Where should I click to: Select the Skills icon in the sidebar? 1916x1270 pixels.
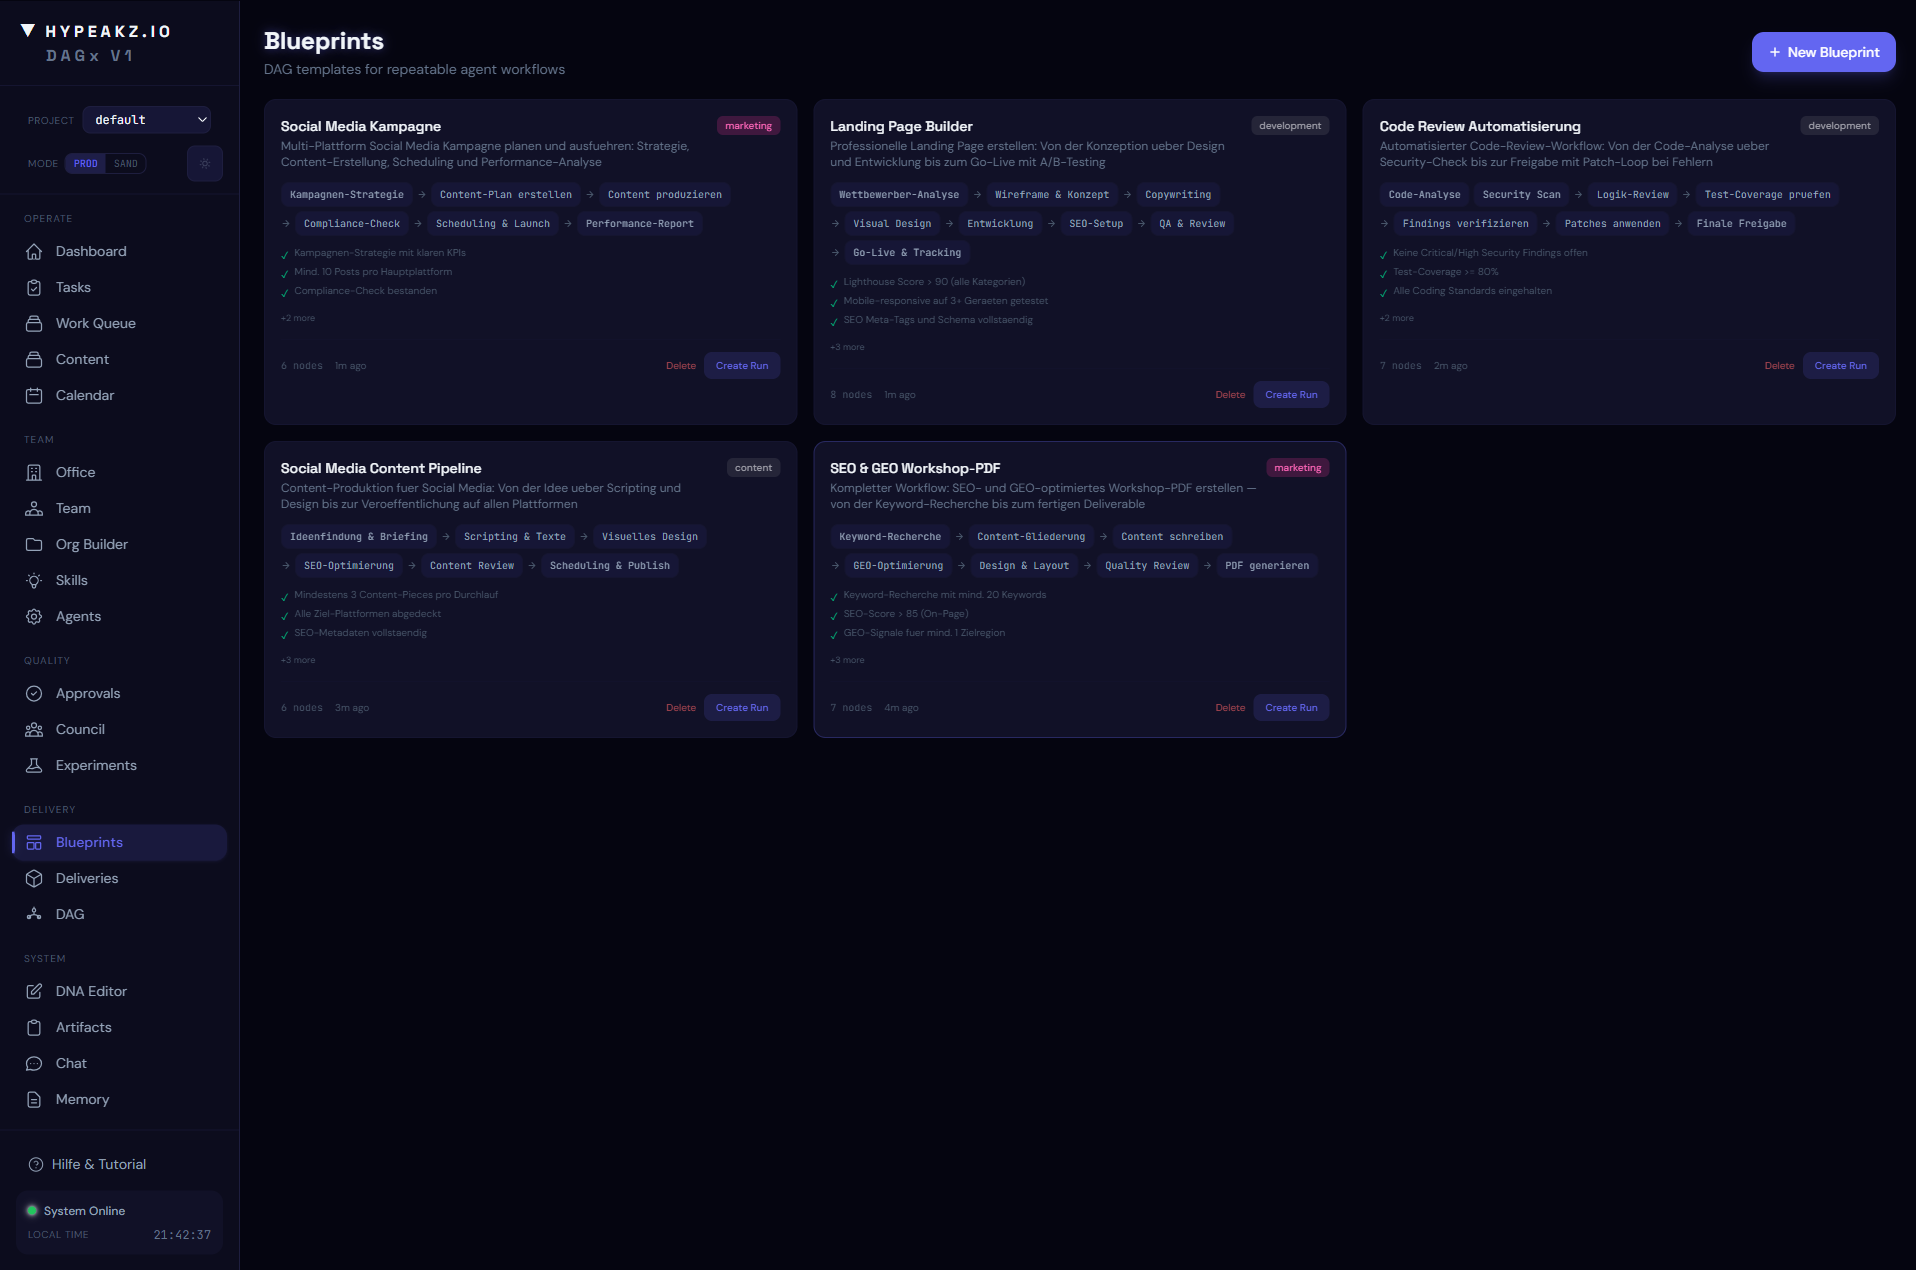click(x=34, y=580)
